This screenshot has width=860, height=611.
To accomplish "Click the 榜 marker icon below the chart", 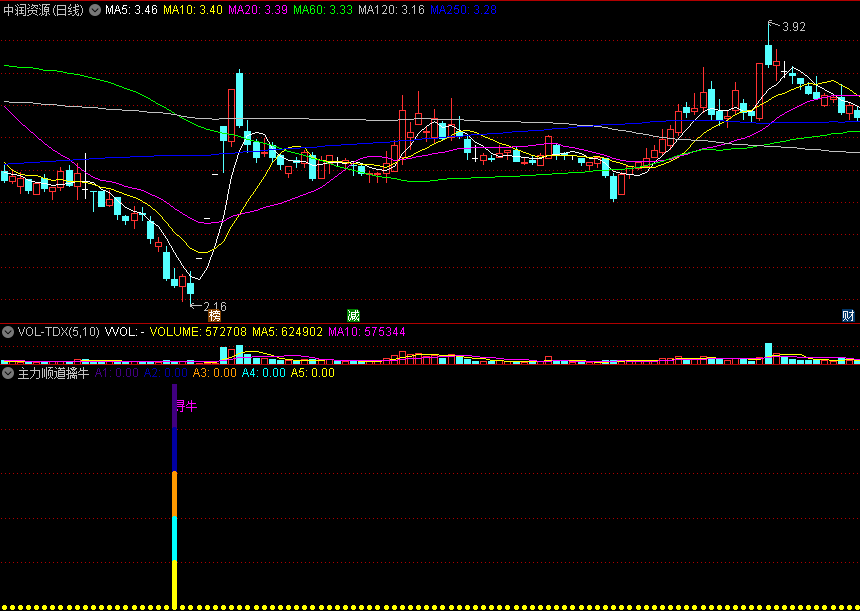I will (215, 316).
